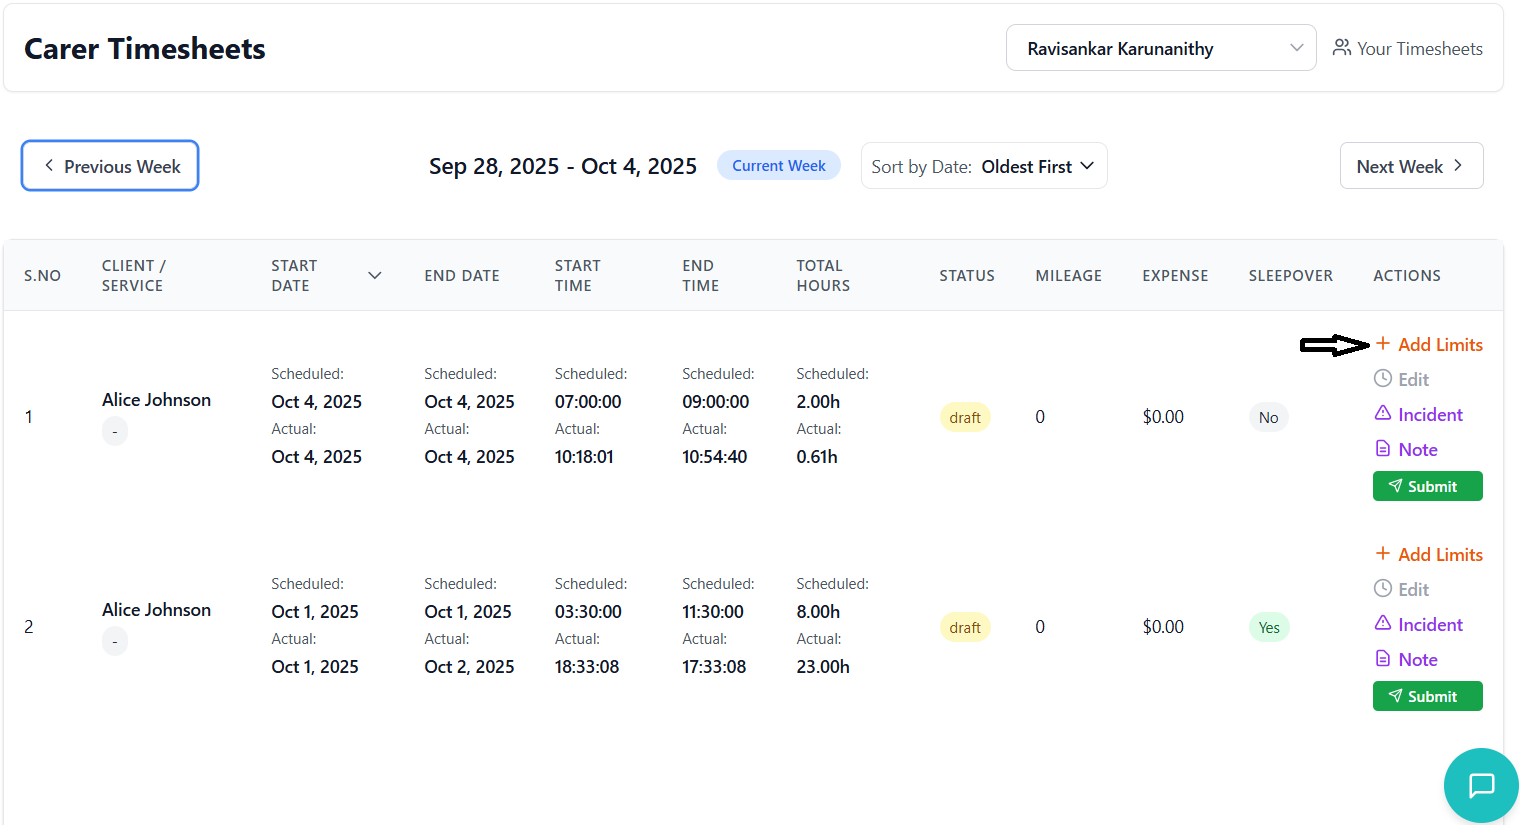The image size is (1520, 825).
Task: Open the Sort by Date Oldest First dropdown
Action: coord(984,166)
